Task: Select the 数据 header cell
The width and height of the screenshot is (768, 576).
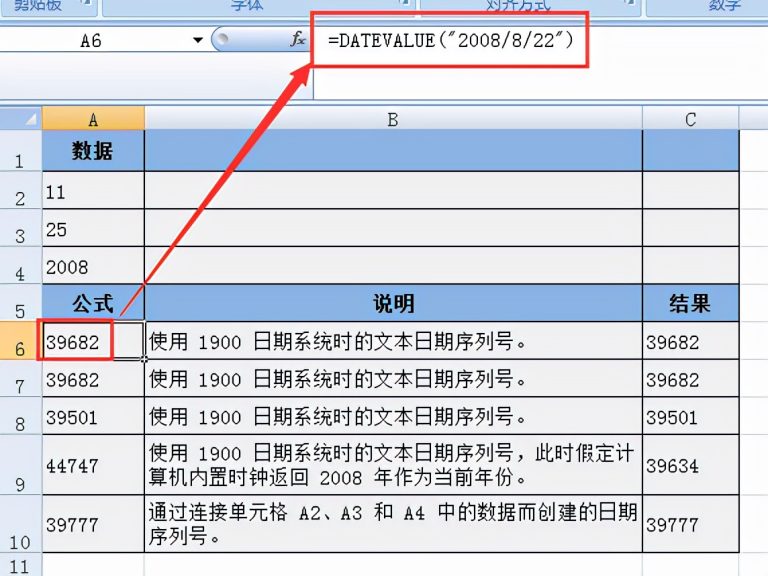Action: 93,151
